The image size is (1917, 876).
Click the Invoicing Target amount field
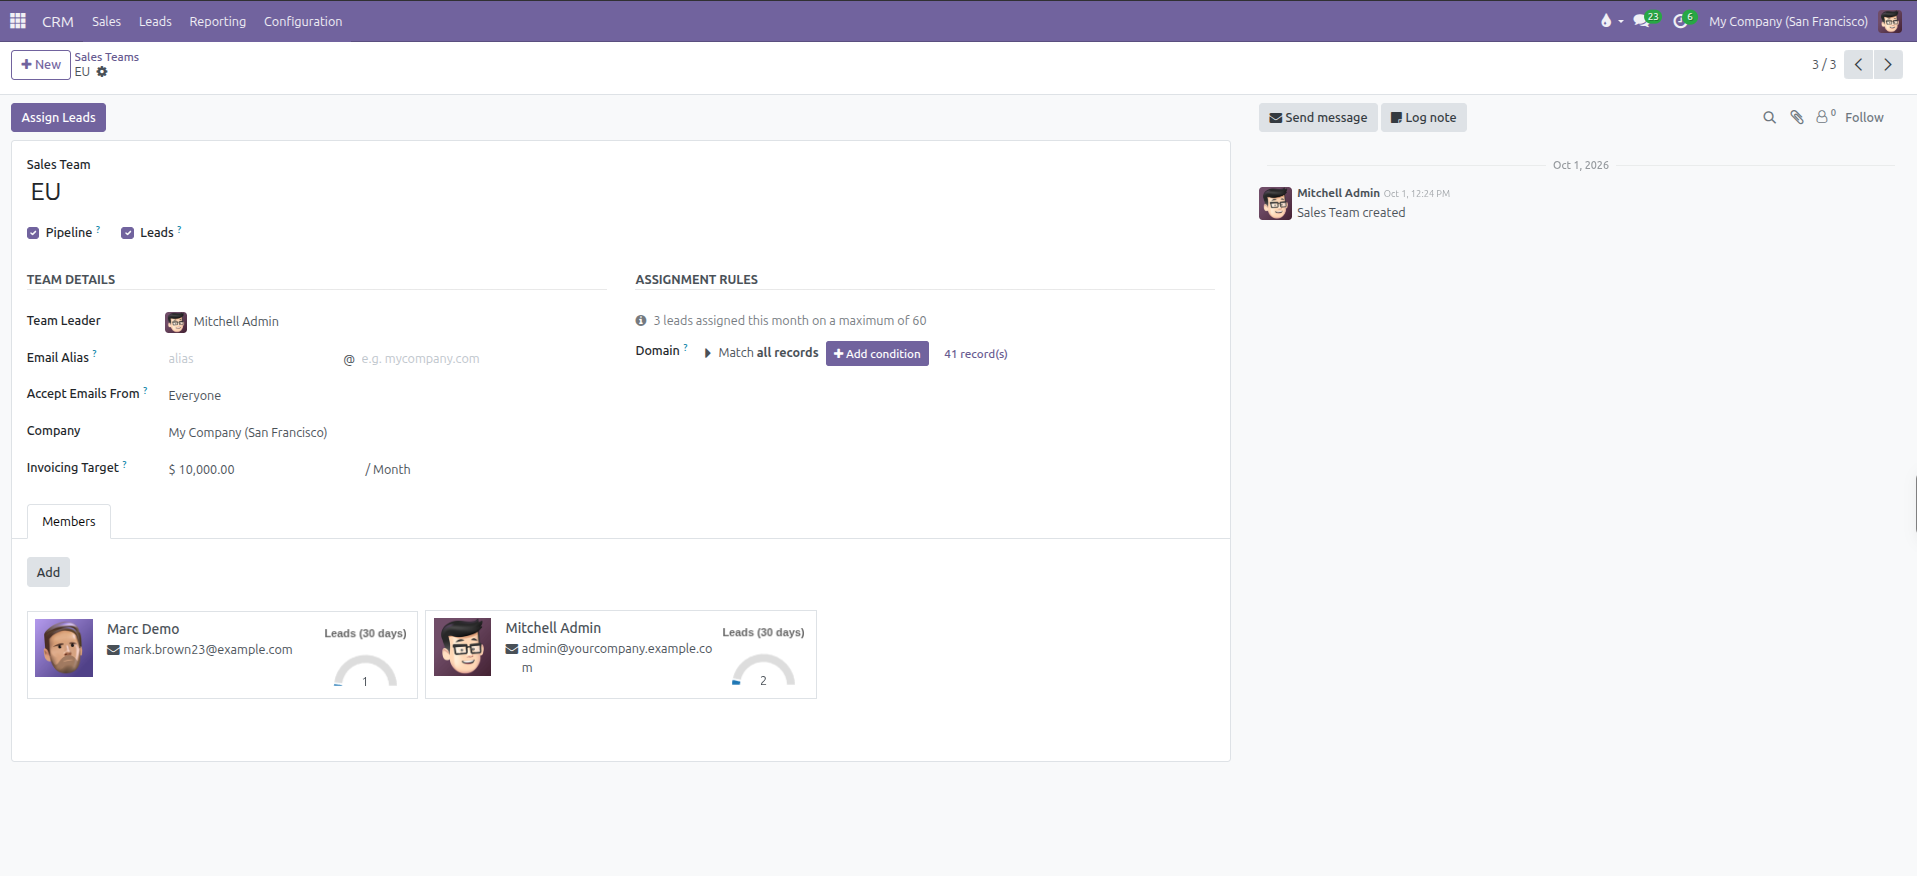click(262, 470)
